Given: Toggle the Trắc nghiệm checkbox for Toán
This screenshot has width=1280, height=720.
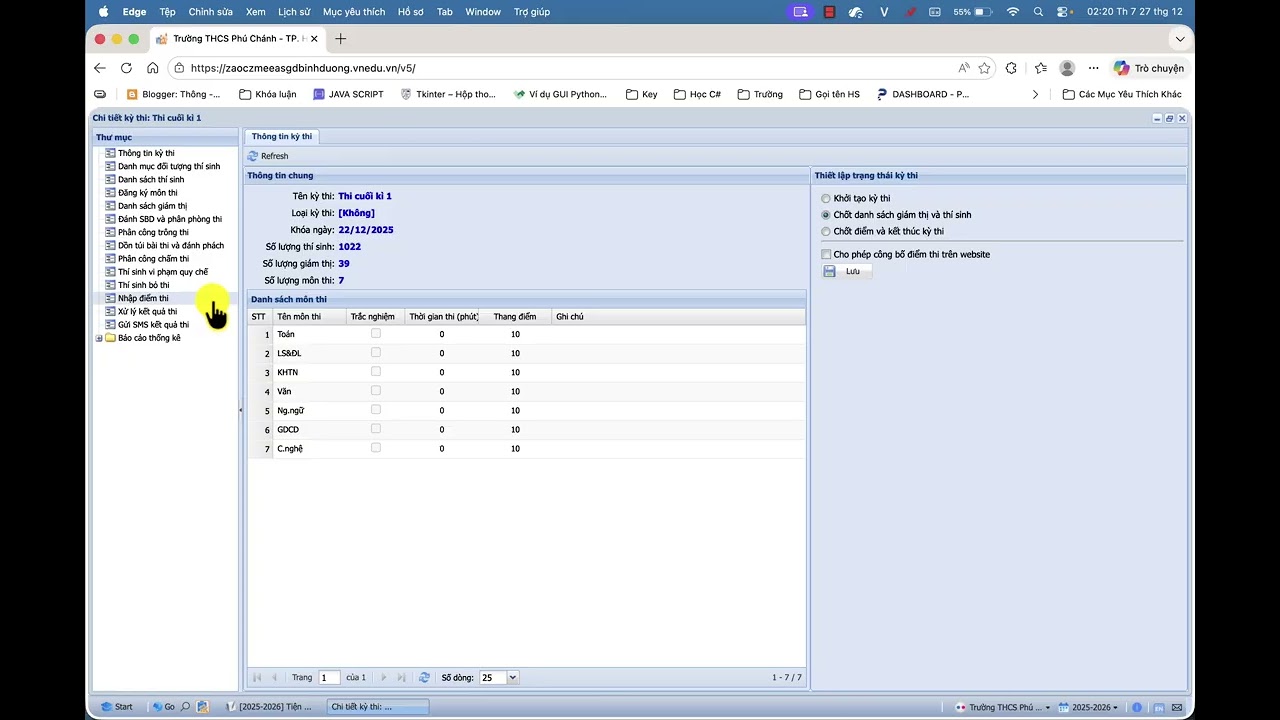Looking at the screenshot, I should coord(376,333).
